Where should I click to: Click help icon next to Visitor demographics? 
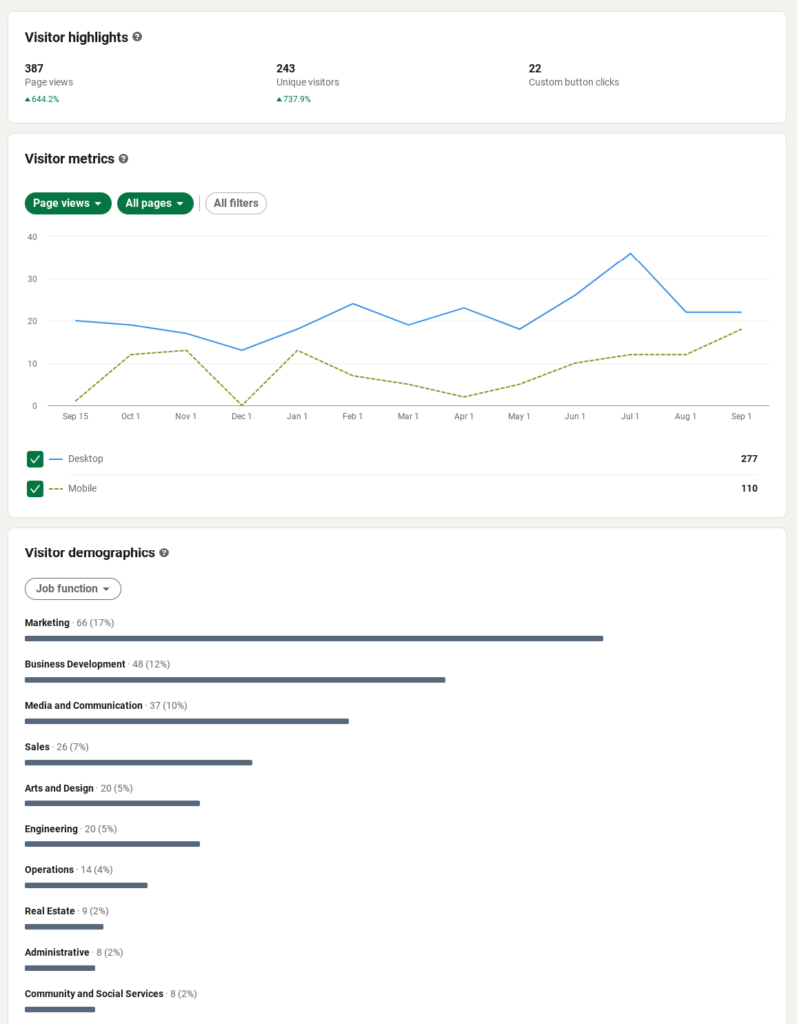[x=164, y=553]
